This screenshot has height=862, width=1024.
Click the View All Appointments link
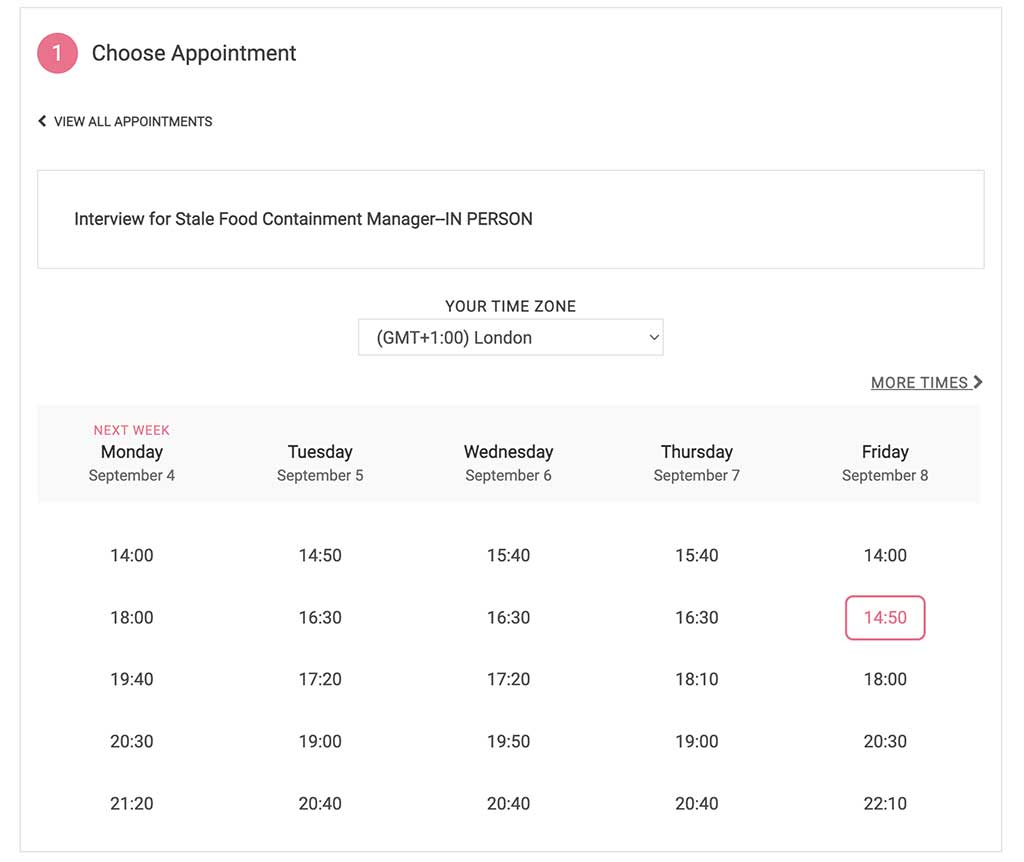click(x=132, y=121)
